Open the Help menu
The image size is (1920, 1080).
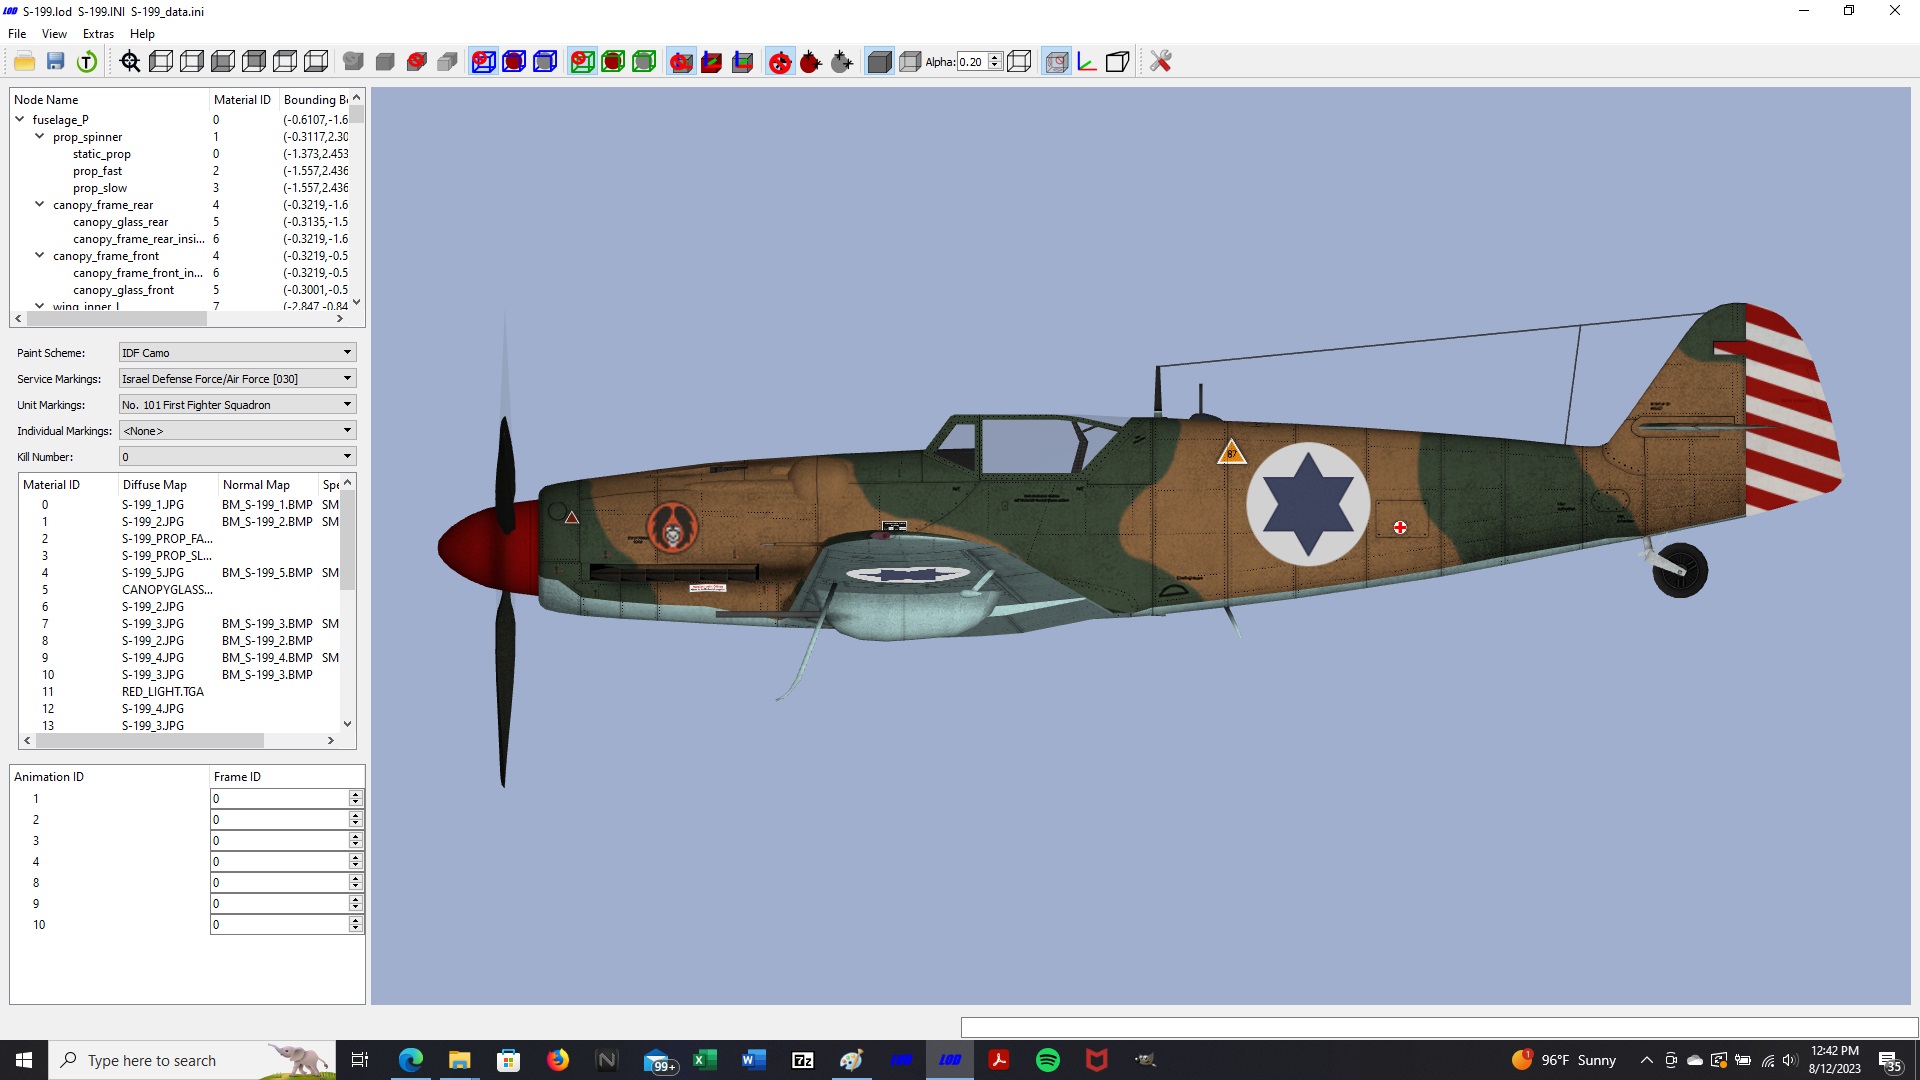pyautogui.click(x=142, y=34)
